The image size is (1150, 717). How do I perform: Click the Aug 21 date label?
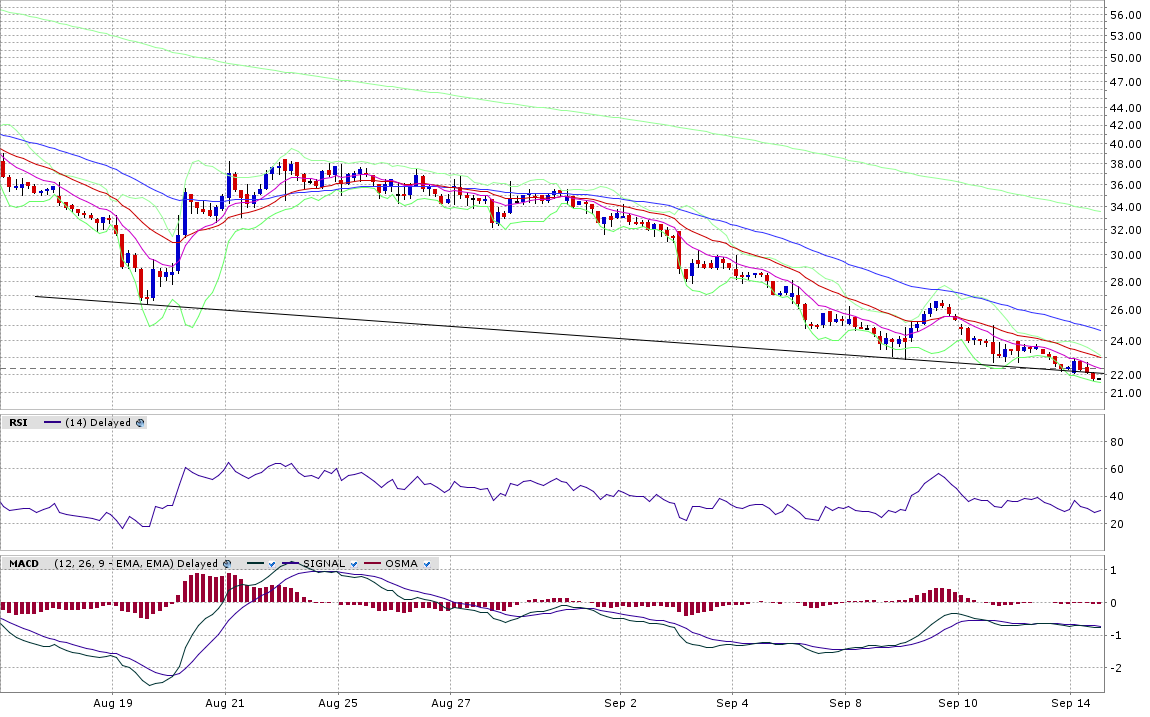click(225, 703)
